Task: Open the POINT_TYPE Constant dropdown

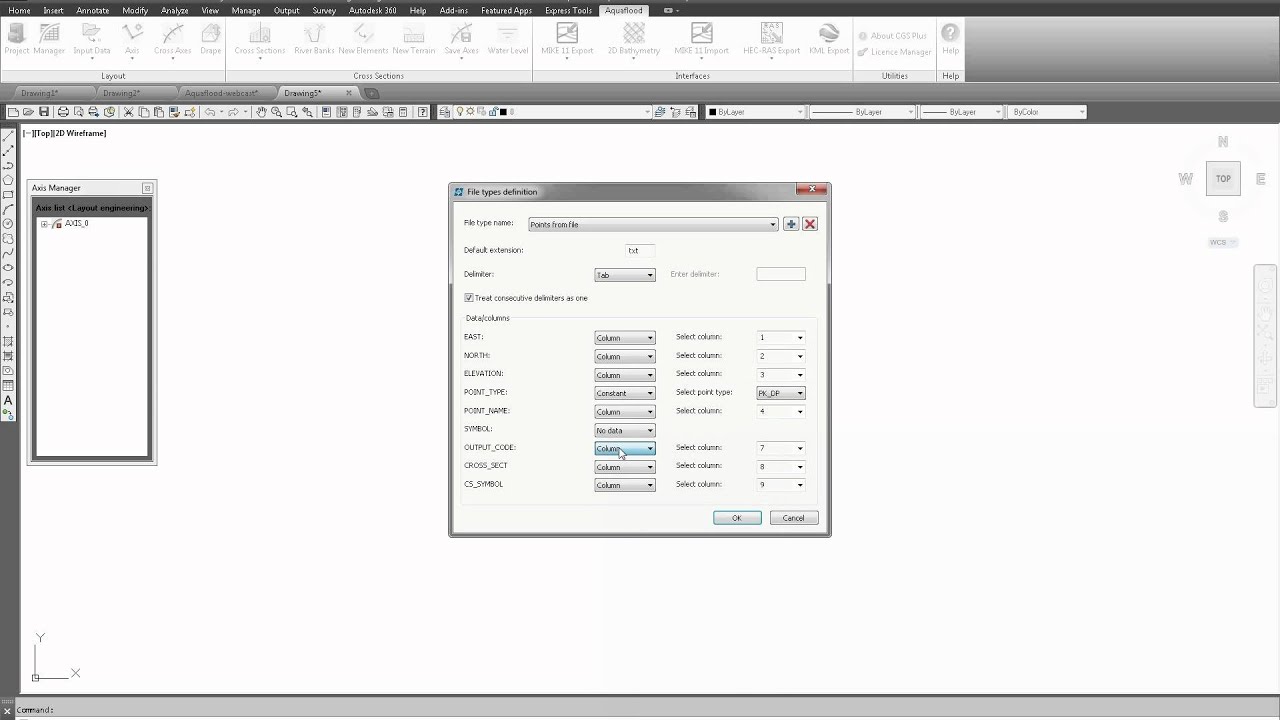Action: coord(625,393)
